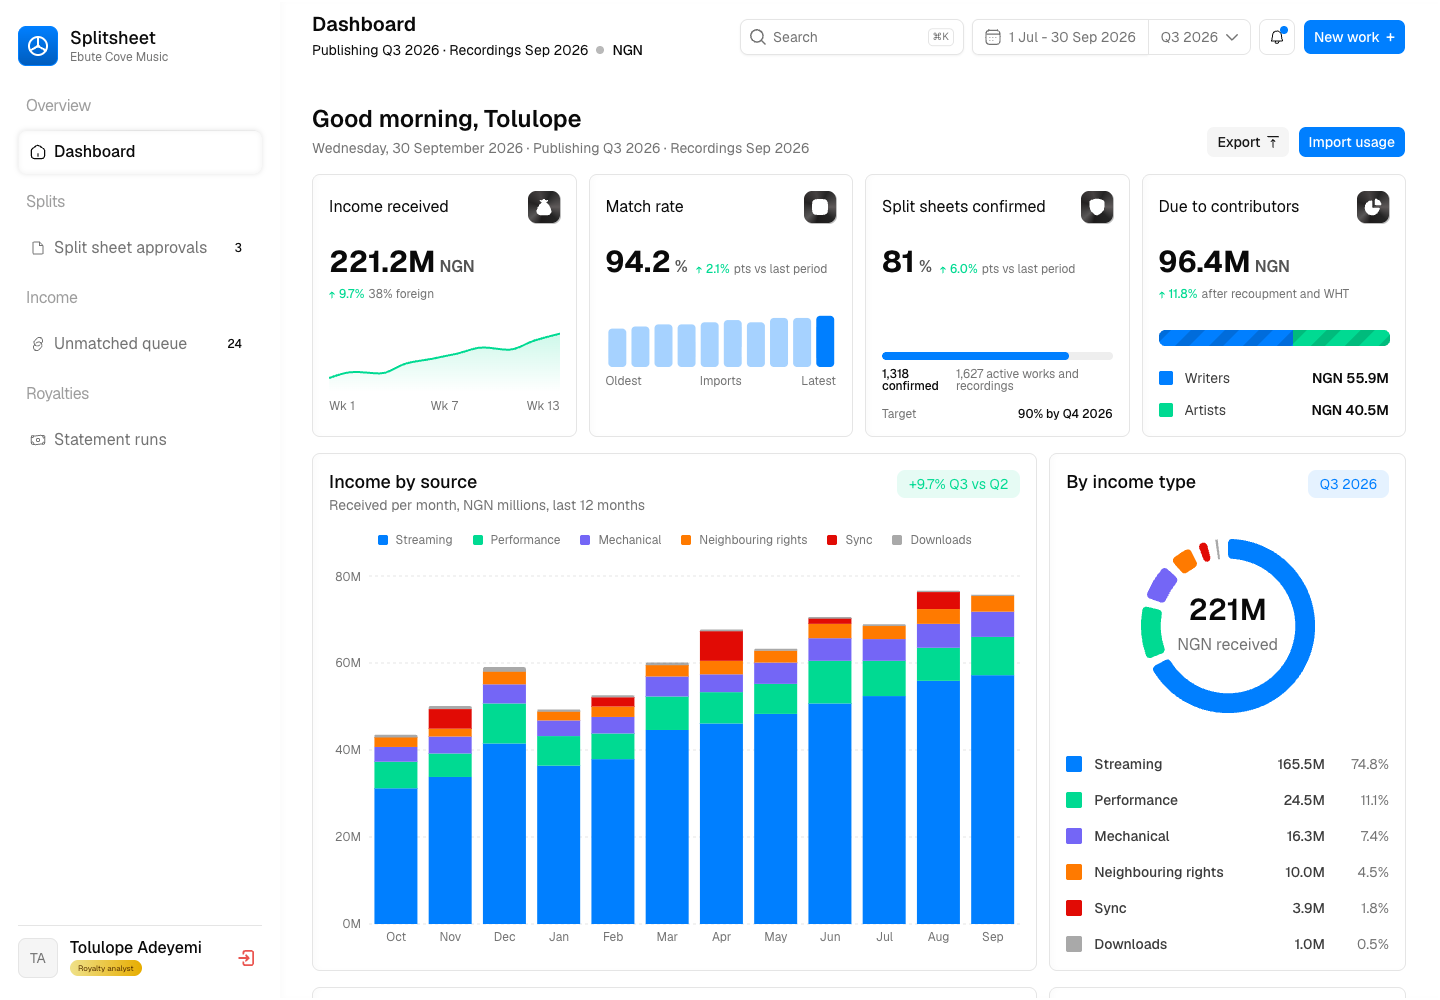This screenshot has width=1440, height=1000.
Task: Open Split sheet approvals in sidebar
Action: tap(140, 248)
